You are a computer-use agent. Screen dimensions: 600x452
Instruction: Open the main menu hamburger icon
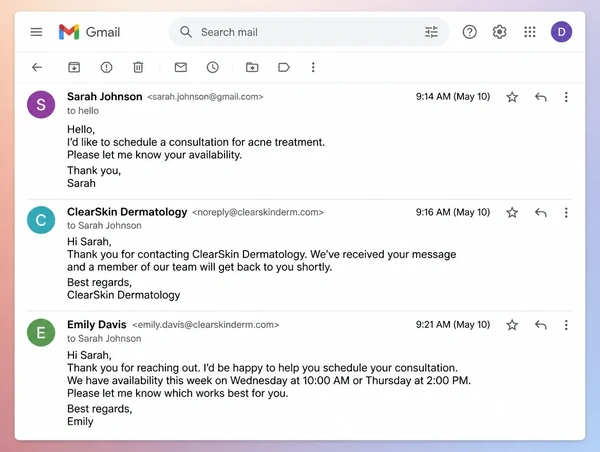tap(36, 32)
